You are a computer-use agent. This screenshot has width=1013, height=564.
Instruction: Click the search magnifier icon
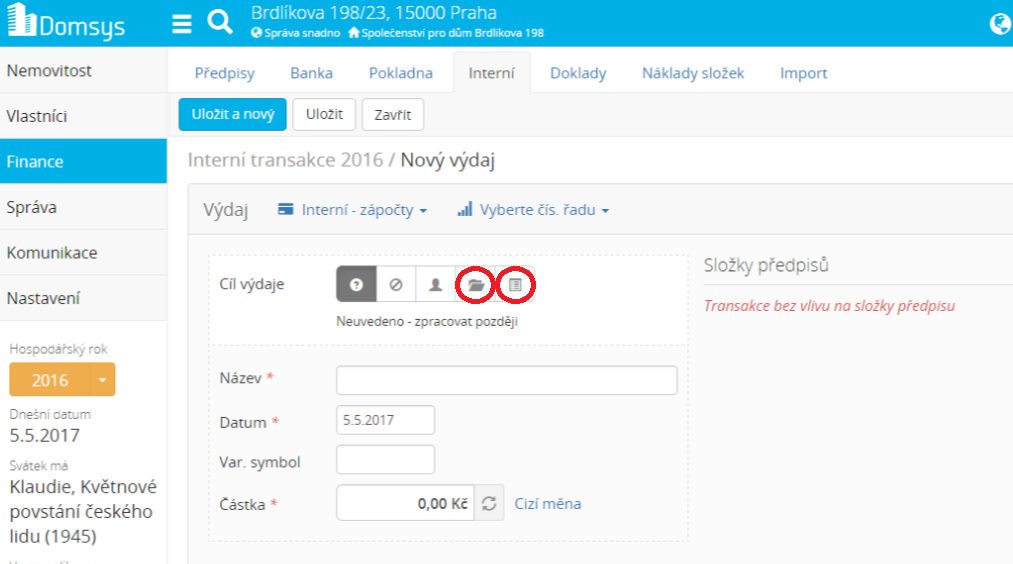220,22
